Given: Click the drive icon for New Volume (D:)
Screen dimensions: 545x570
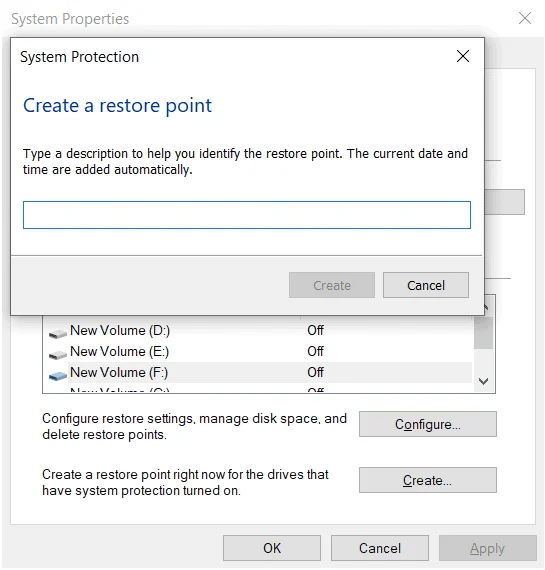Looking at the screenshot, I should point(57,333).
